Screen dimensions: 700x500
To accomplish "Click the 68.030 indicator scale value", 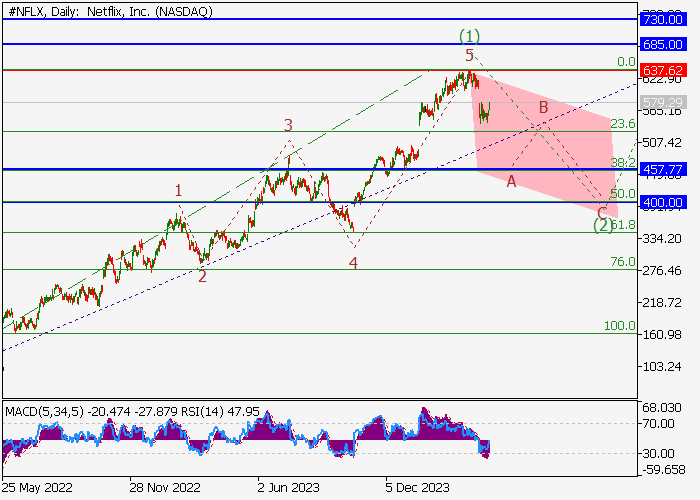I will 662,408.
